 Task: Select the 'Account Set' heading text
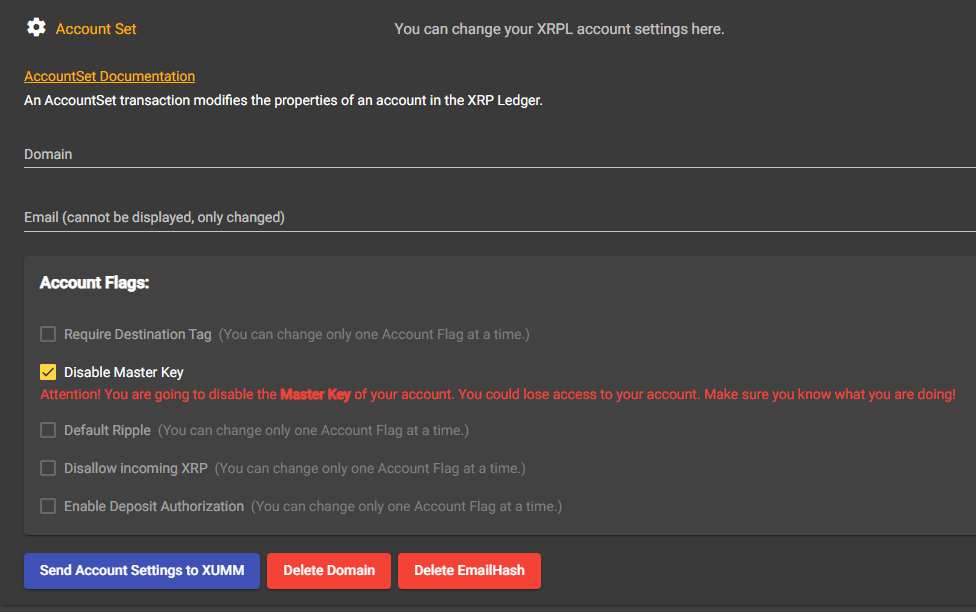(x=96, y=29)
